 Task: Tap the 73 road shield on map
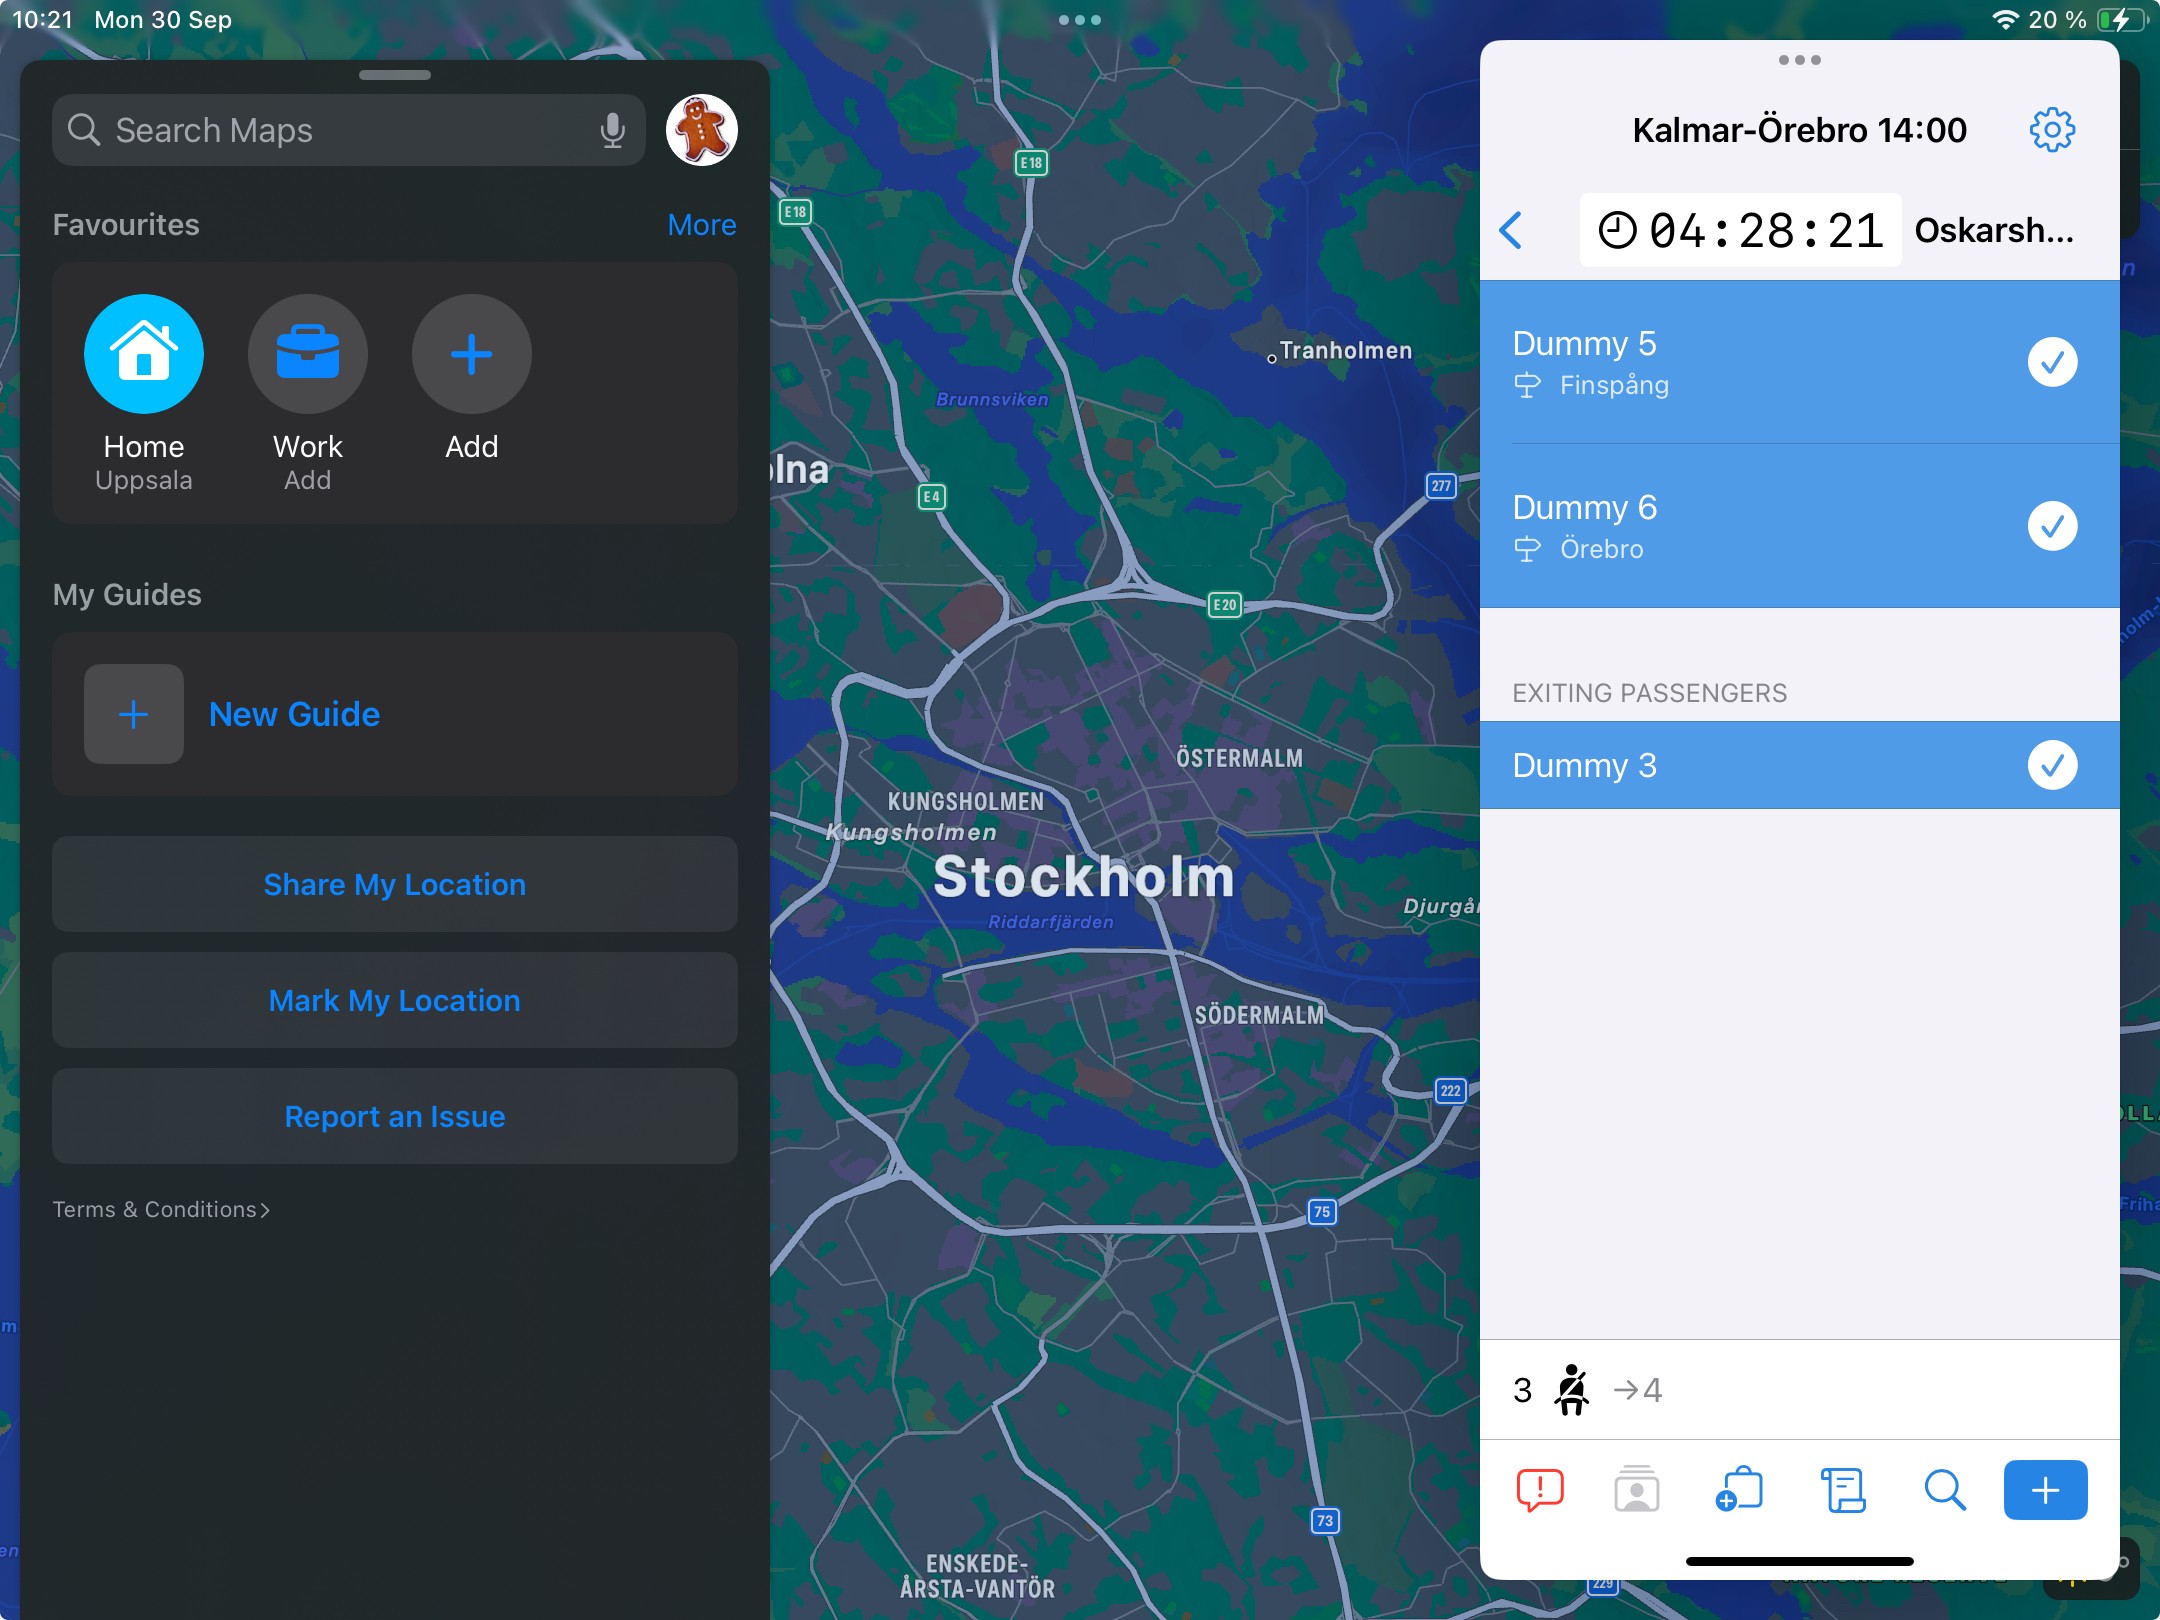click(1325, 1521)
